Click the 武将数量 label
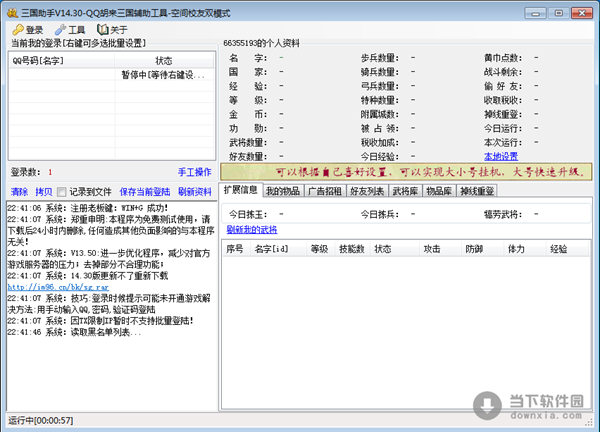This screenshot has height=432, width=600. (248, 142)
